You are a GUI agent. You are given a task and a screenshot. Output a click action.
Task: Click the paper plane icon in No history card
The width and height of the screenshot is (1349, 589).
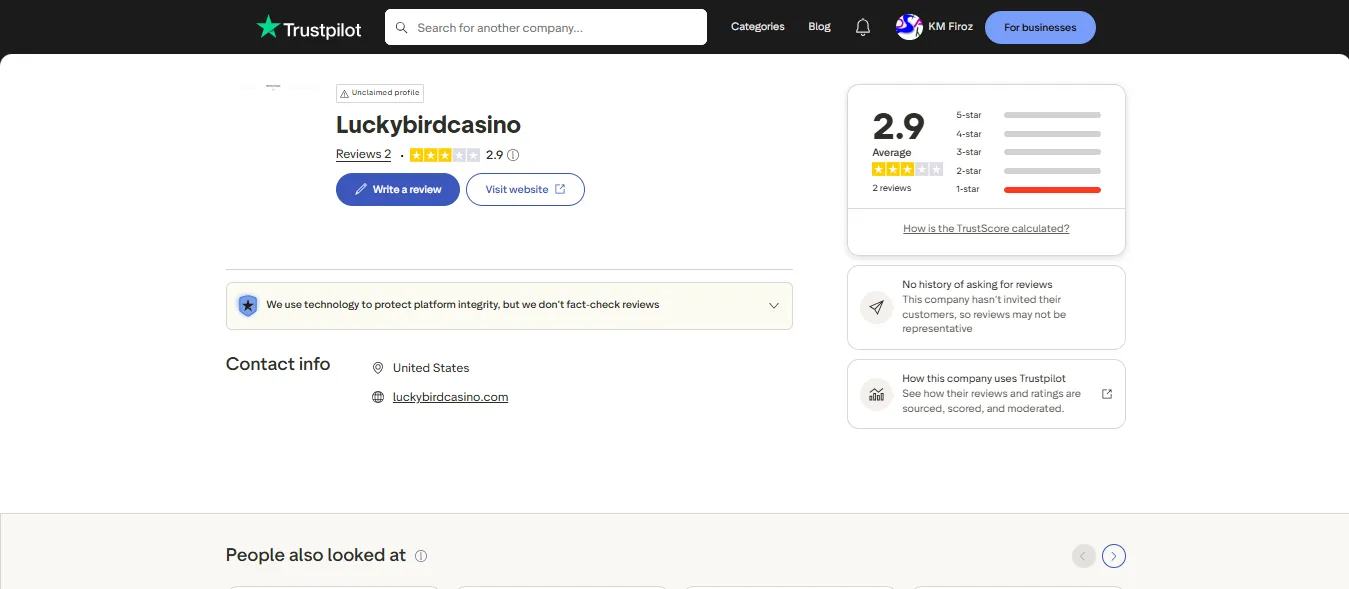coord(877,307)
